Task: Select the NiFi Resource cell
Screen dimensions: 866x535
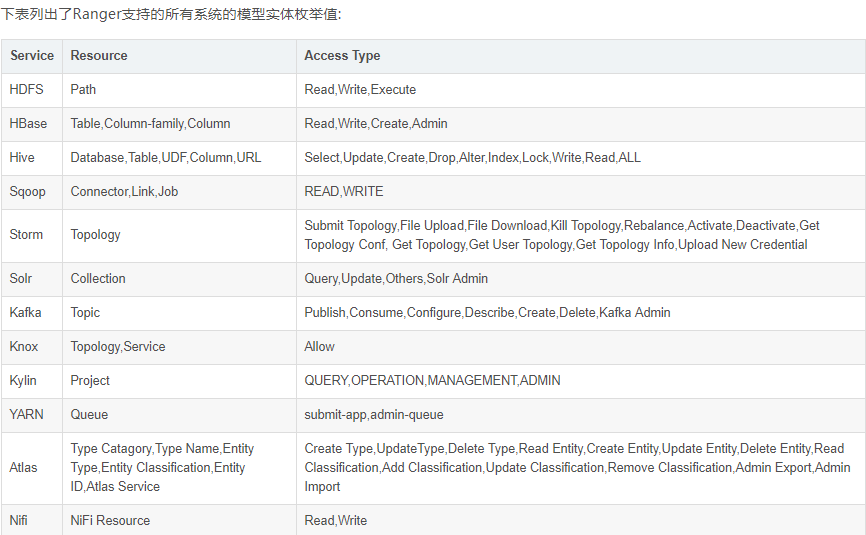Action: tap(179, 520)
